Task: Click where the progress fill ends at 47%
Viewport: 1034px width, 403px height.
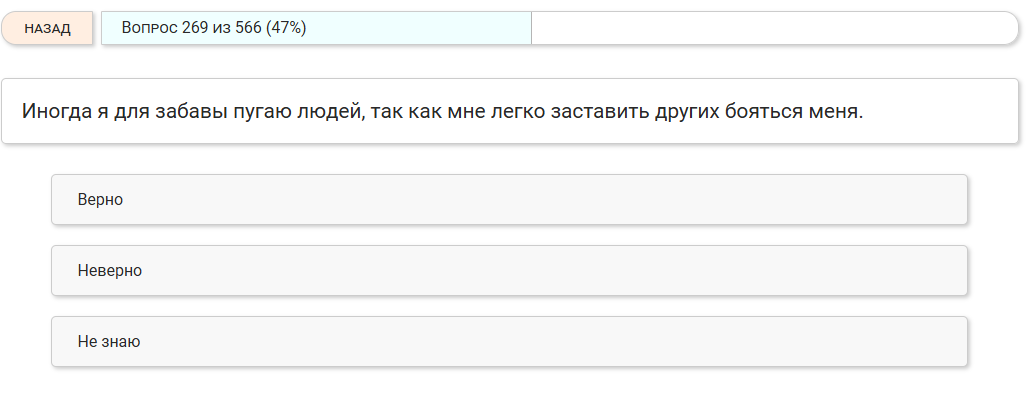Action: click(530, 28)
